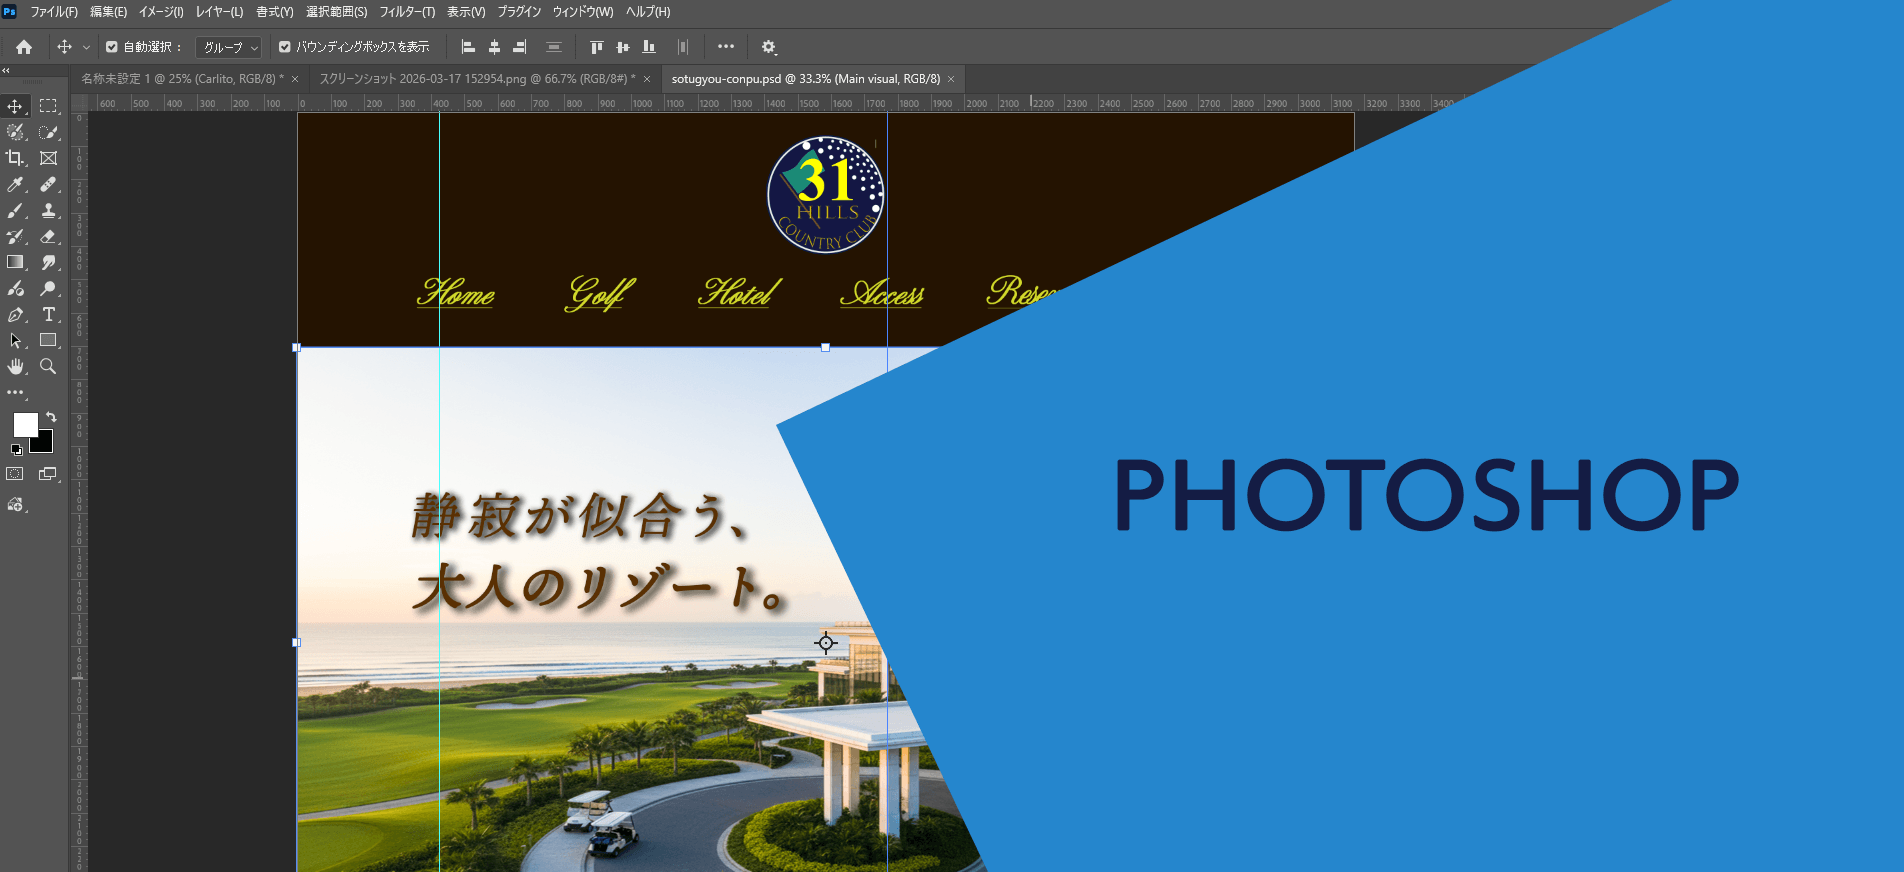
Task: Select the Pen tool
Action: click(x=15, y=314)
